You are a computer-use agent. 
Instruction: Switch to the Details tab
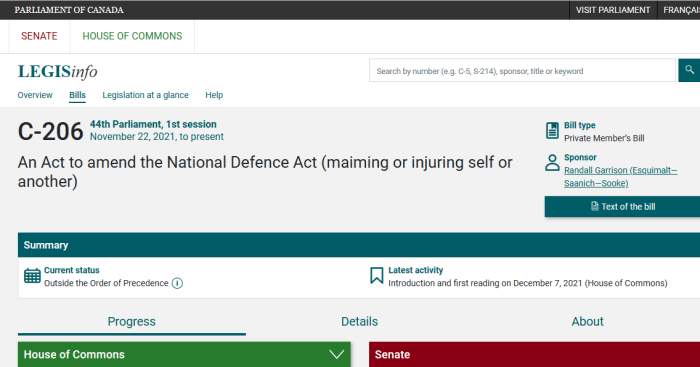click(x=359, y=322)
